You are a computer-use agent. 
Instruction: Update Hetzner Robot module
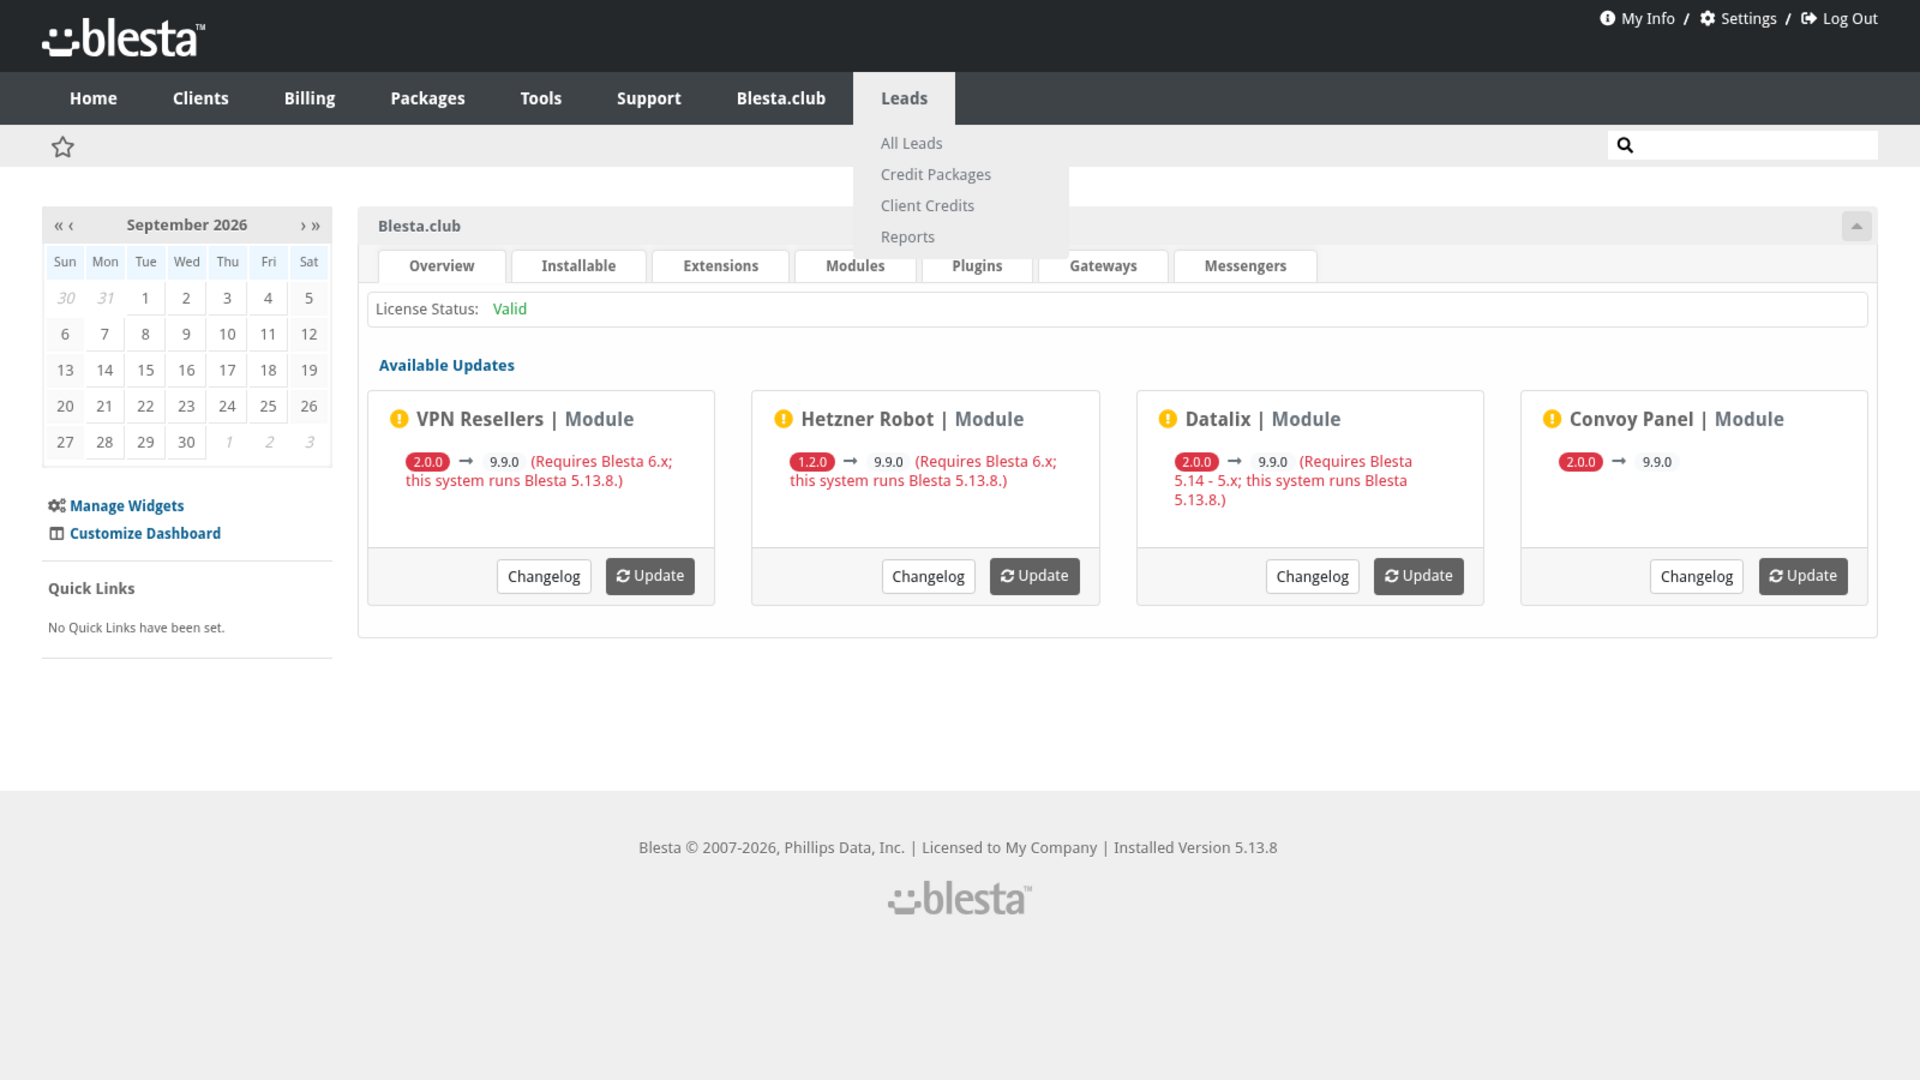coord(1034,576)
